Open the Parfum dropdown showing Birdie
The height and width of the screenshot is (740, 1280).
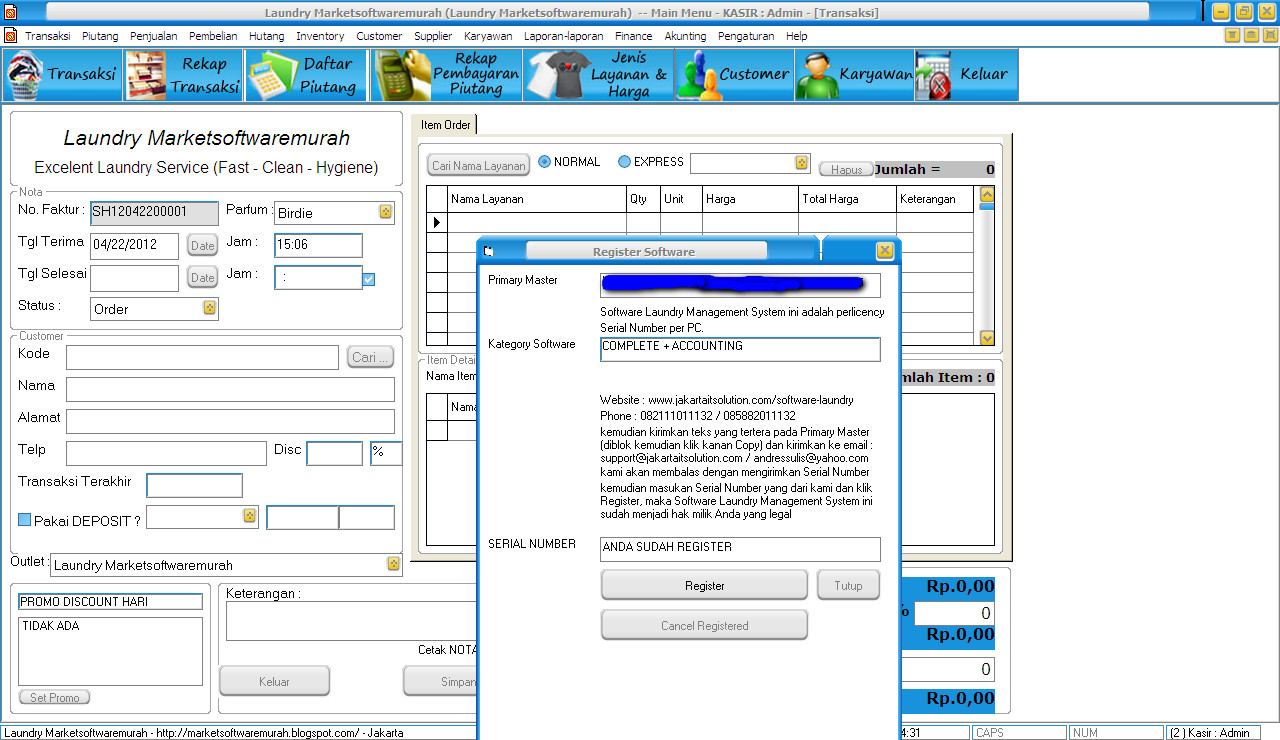tap(384, 213)
